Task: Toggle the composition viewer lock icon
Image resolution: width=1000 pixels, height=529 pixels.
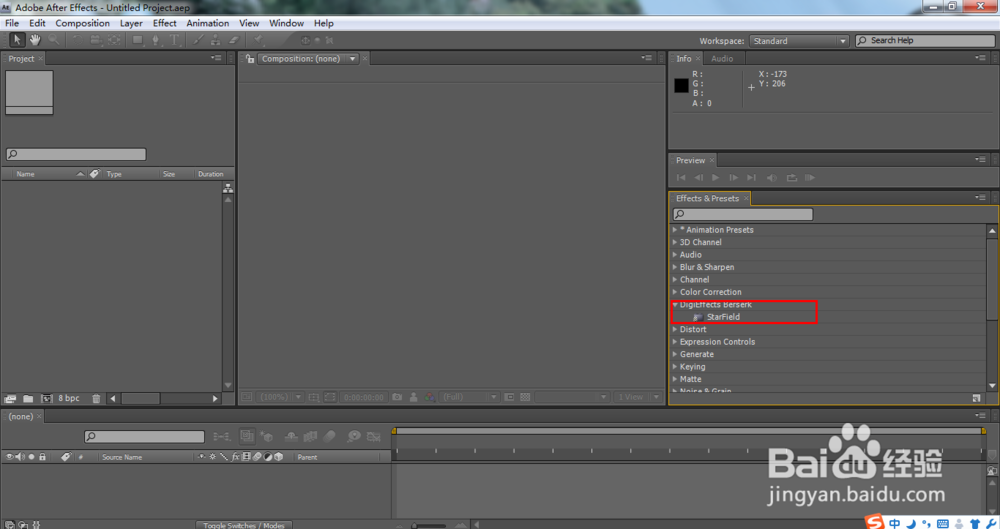Action: [250, 59]
